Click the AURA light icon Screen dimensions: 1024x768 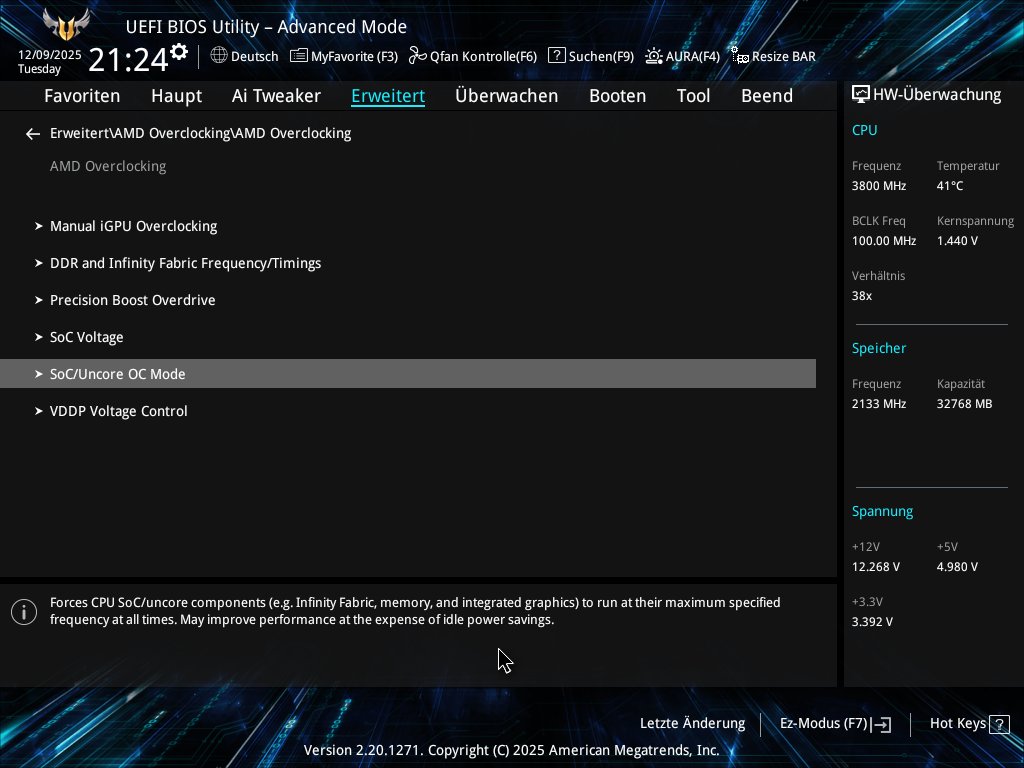(x=654, y=56)
